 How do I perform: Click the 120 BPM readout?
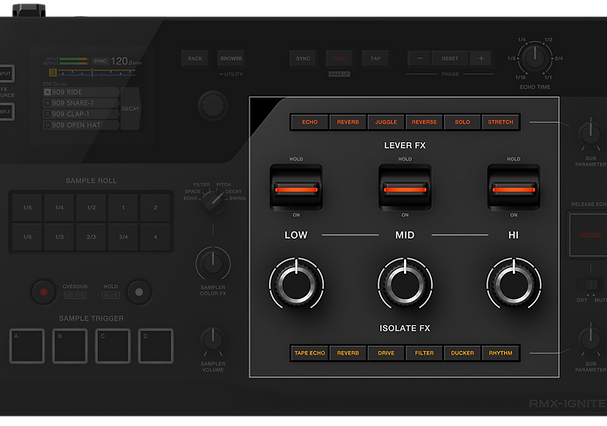click(125, 61)
